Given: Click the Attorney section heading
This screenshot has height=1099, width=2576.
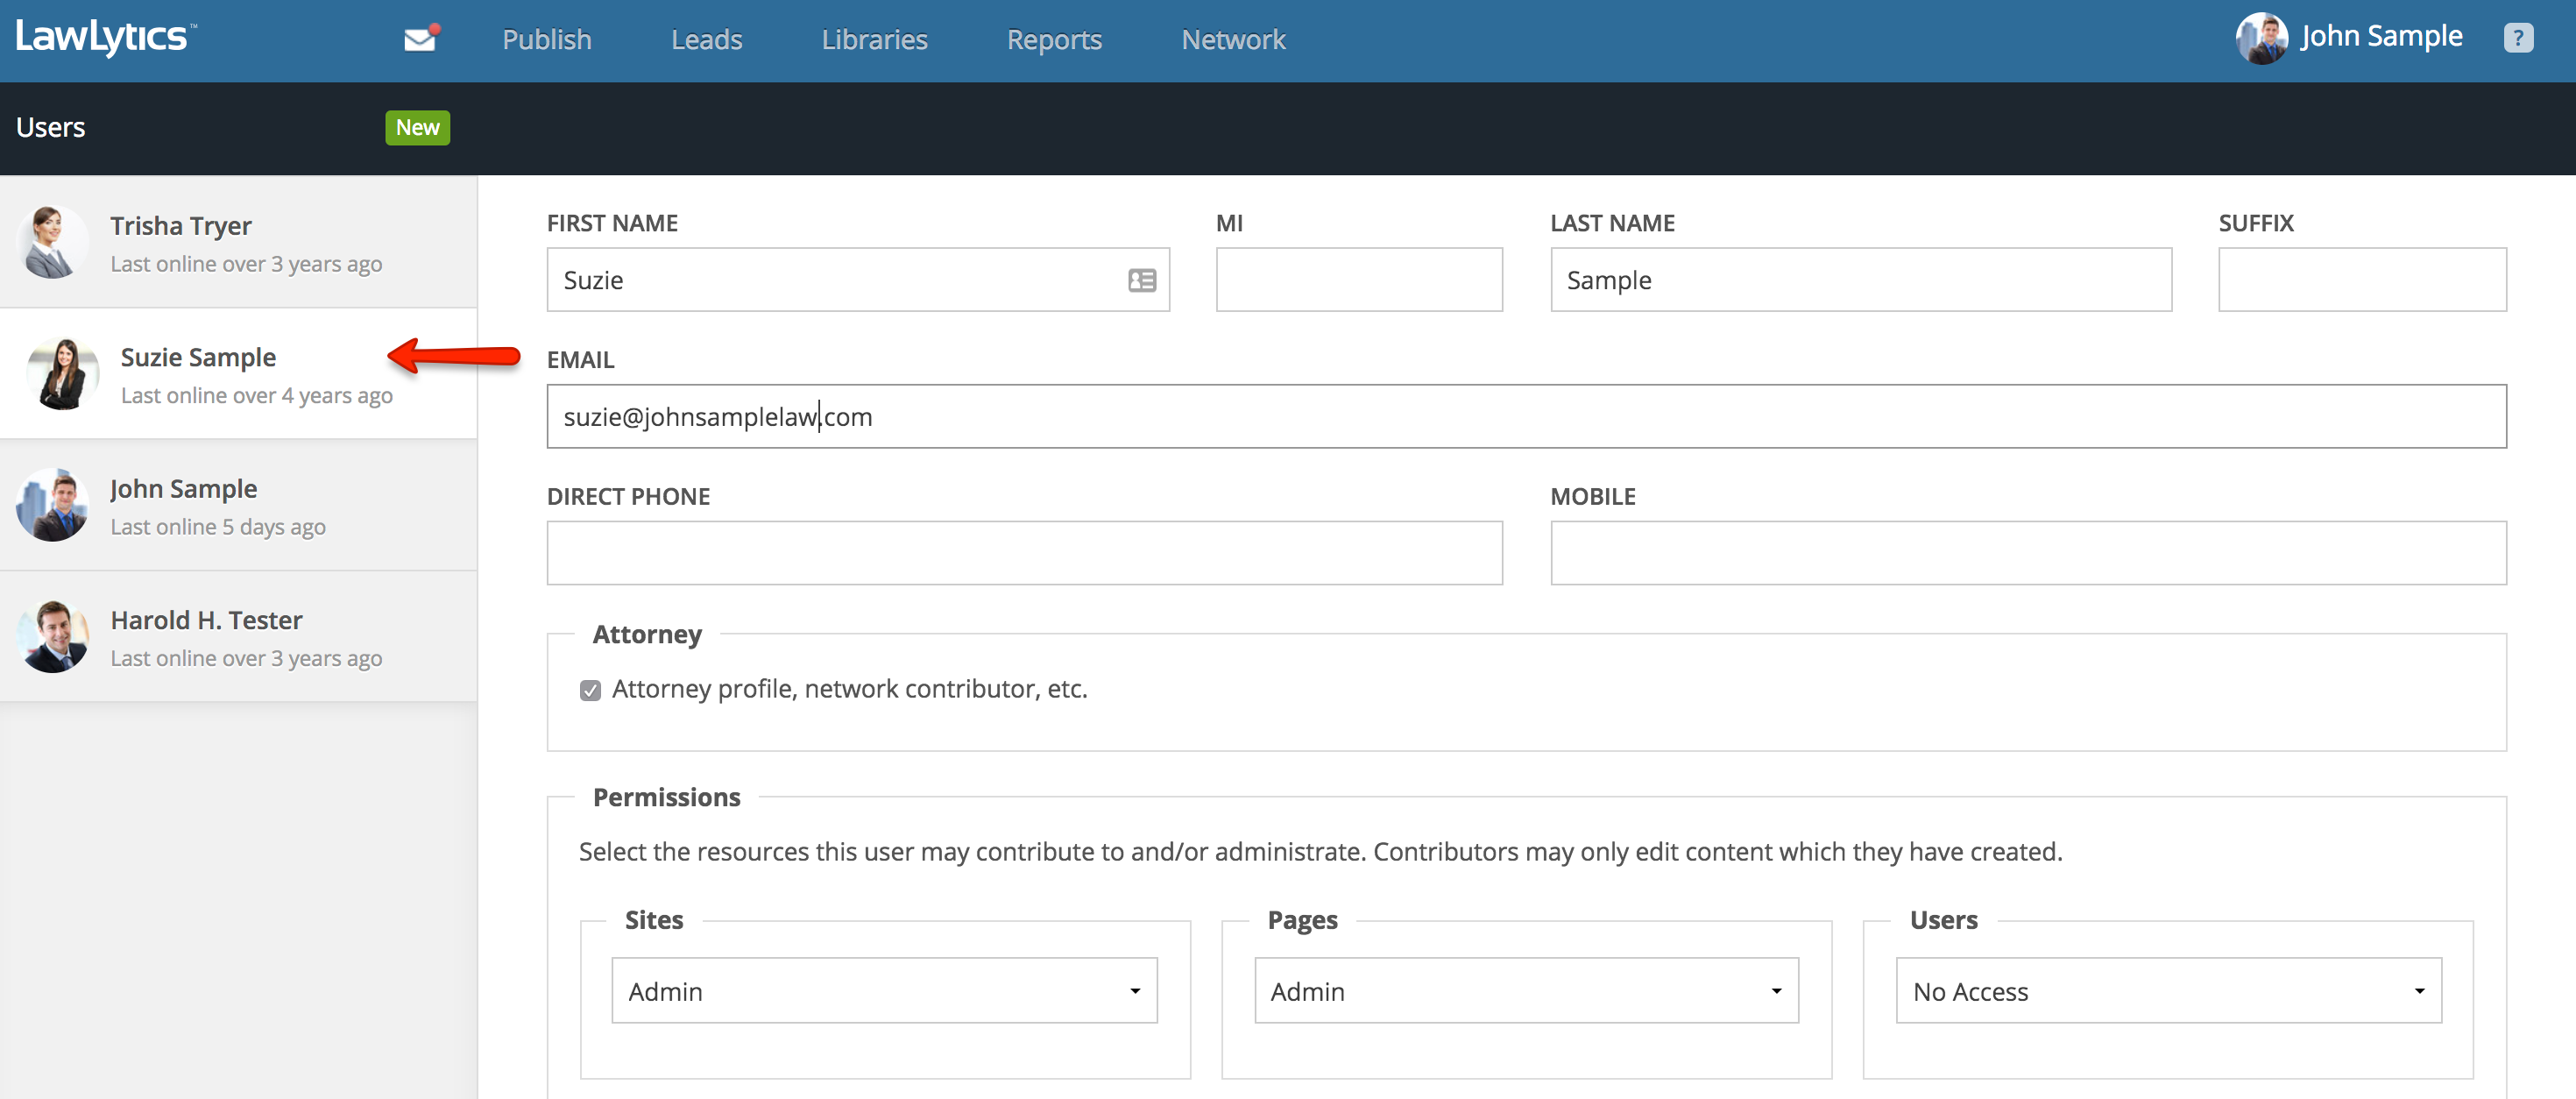Looking at the screenshot, I should [647, 634].
